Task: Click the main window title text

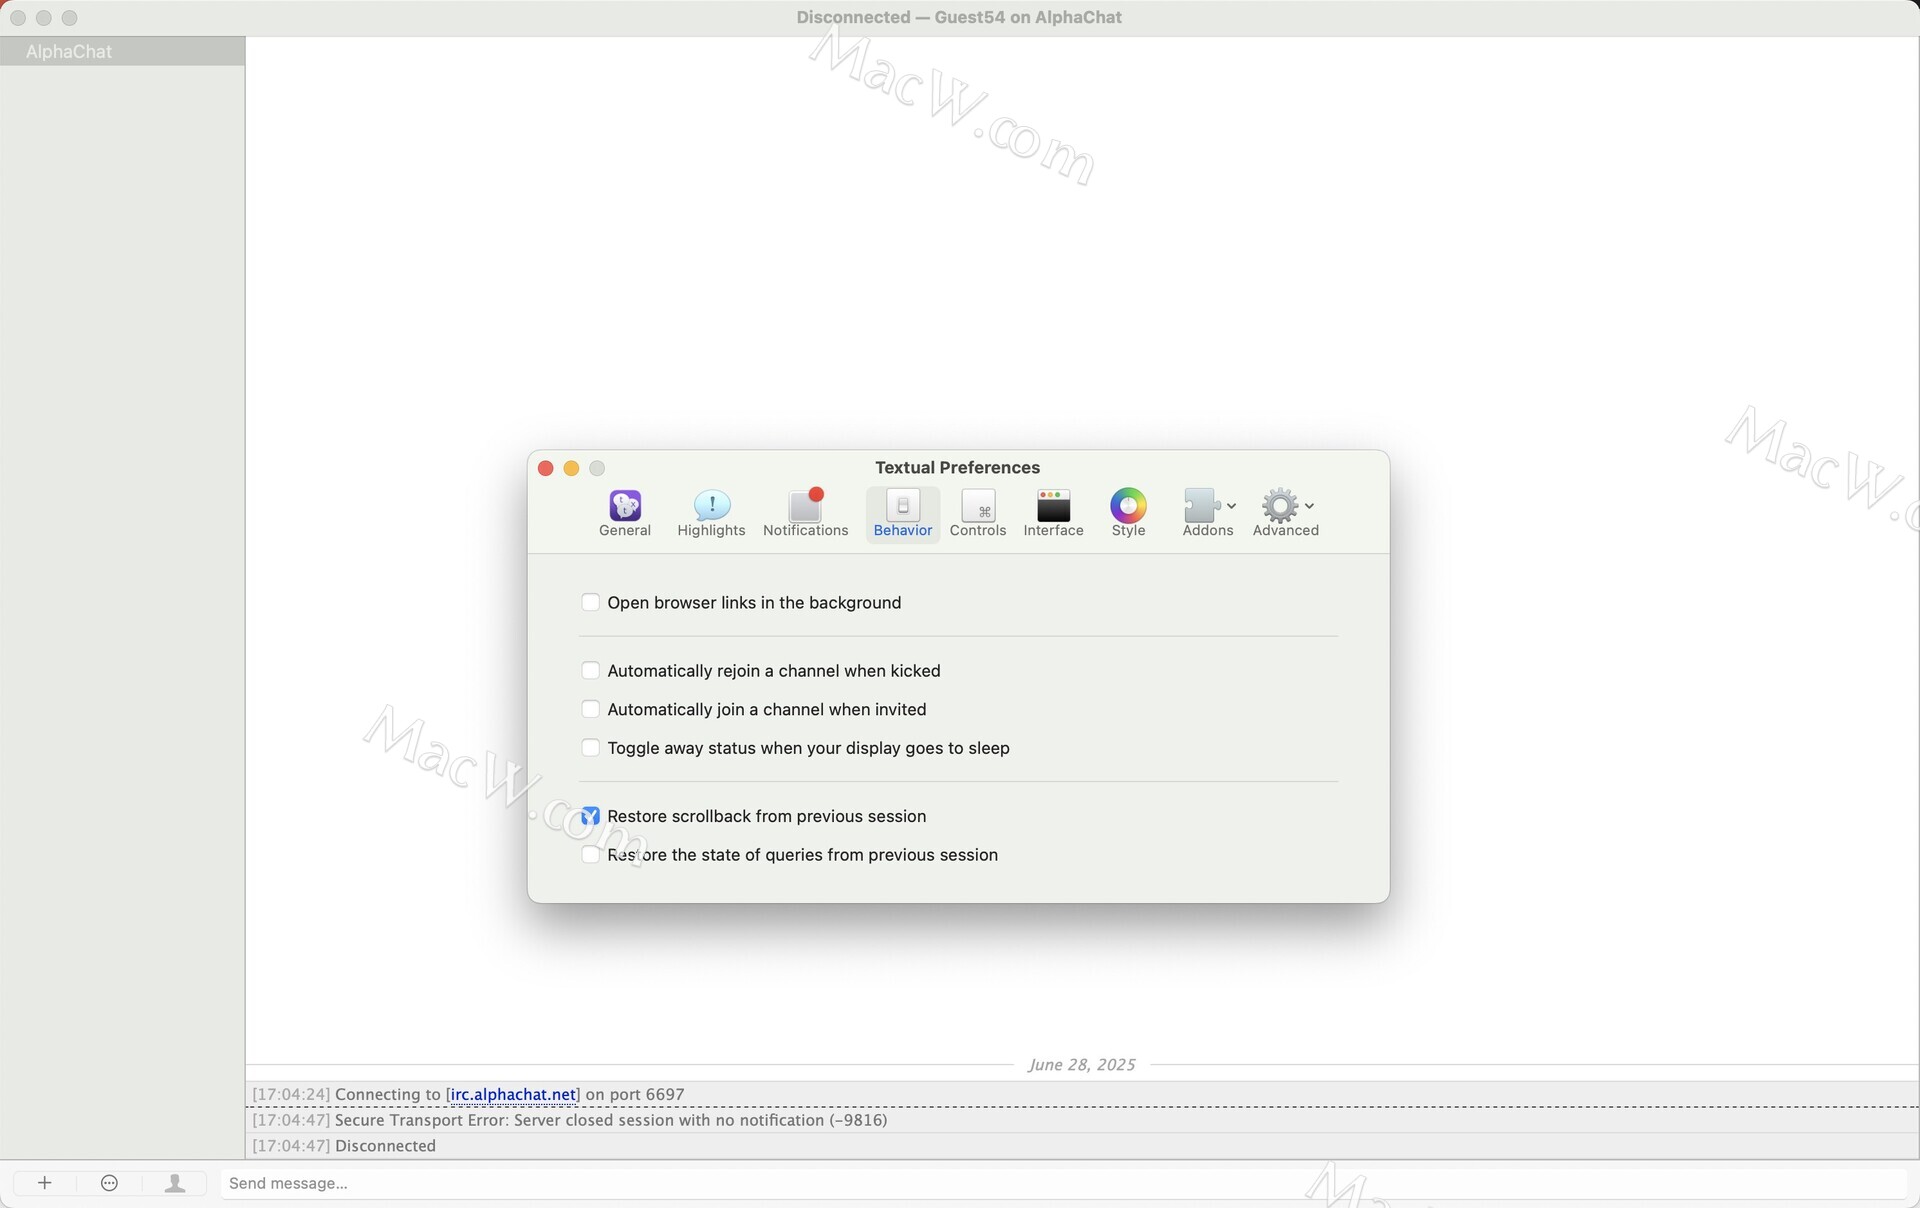Action: tap(959, 17)
